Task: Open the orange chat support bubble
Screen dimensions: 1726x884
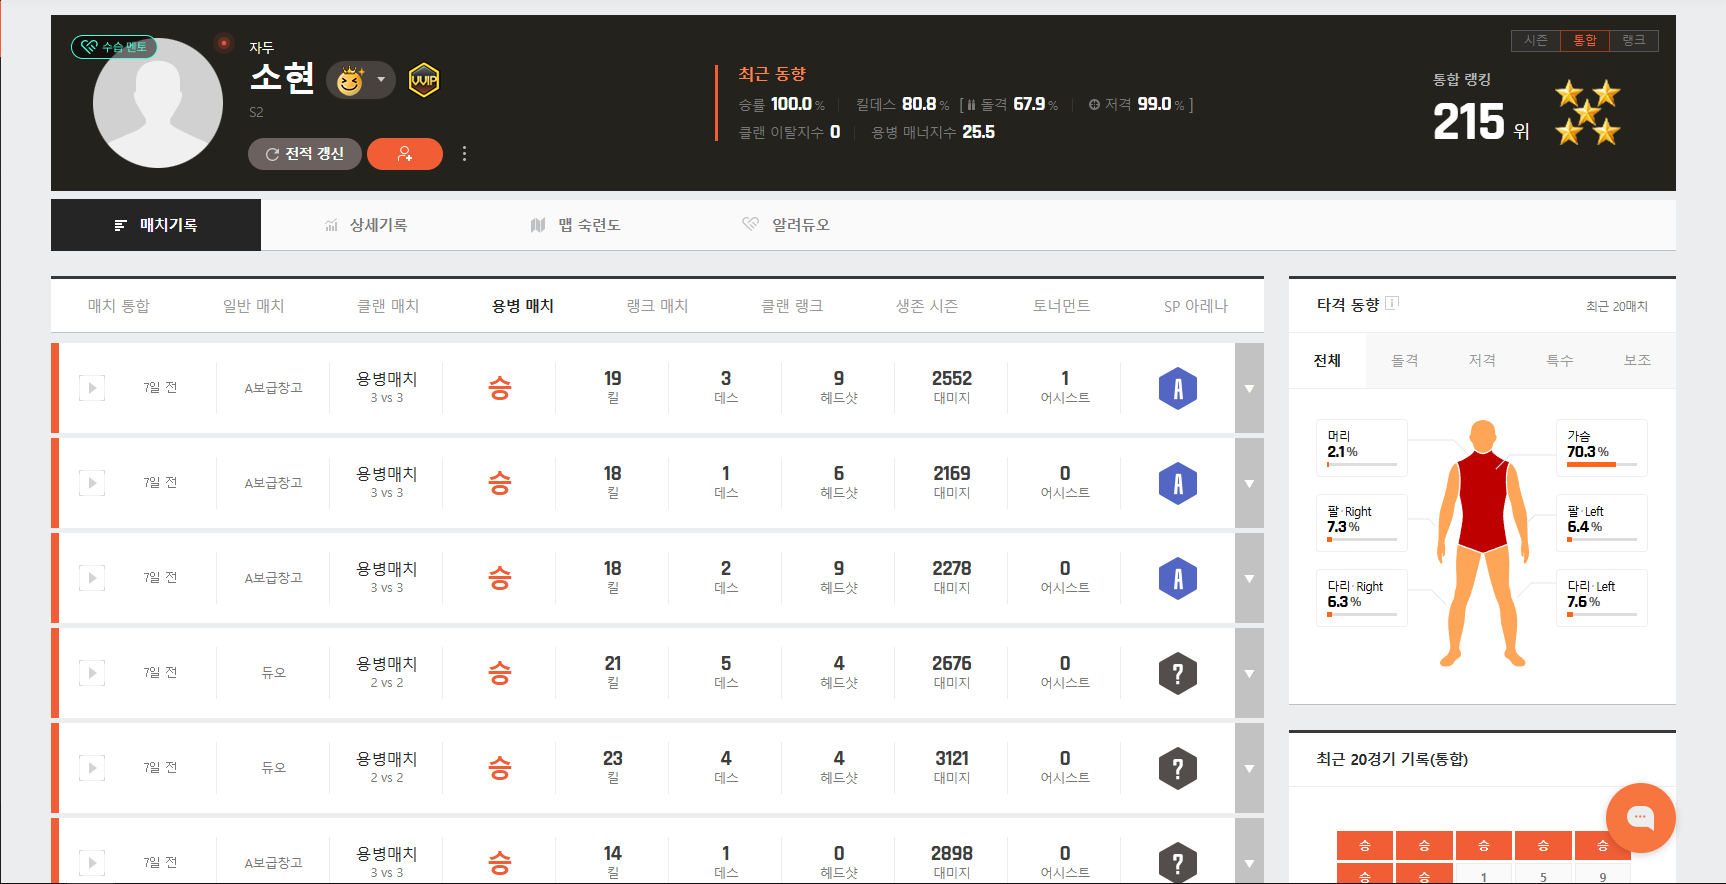Action: (1640, 818)
